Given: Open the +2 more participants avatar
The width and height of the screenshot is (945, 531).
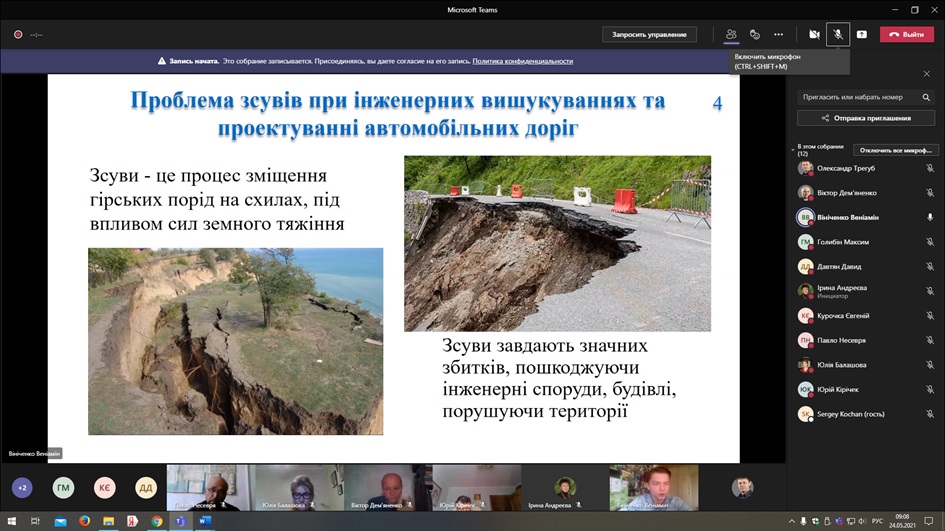Looking at the screenshot, I should pos(22,488).
